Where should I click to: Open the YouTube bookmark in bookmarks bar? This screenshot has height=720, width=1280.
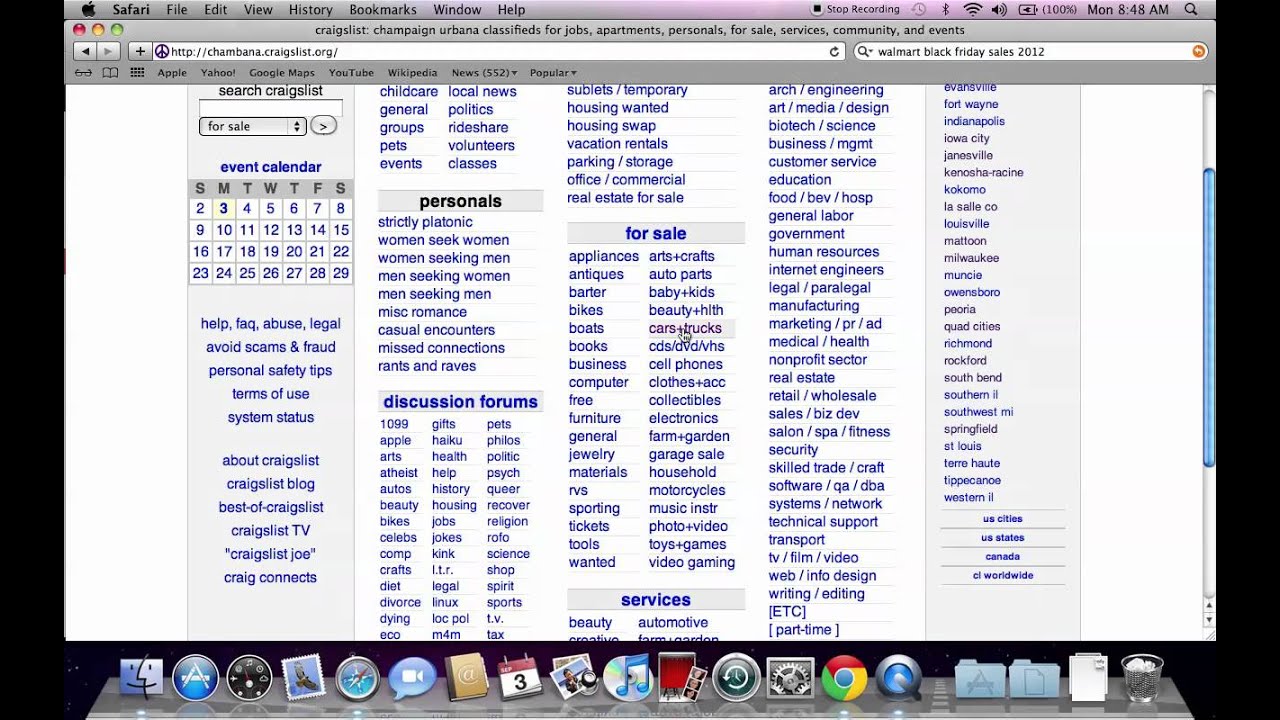click(x=351, y=72)
